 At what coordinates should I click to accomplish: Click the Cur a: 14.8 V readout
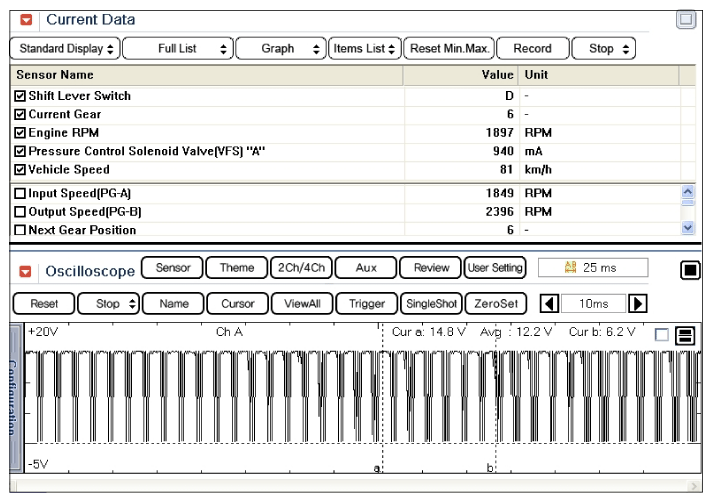429,332
